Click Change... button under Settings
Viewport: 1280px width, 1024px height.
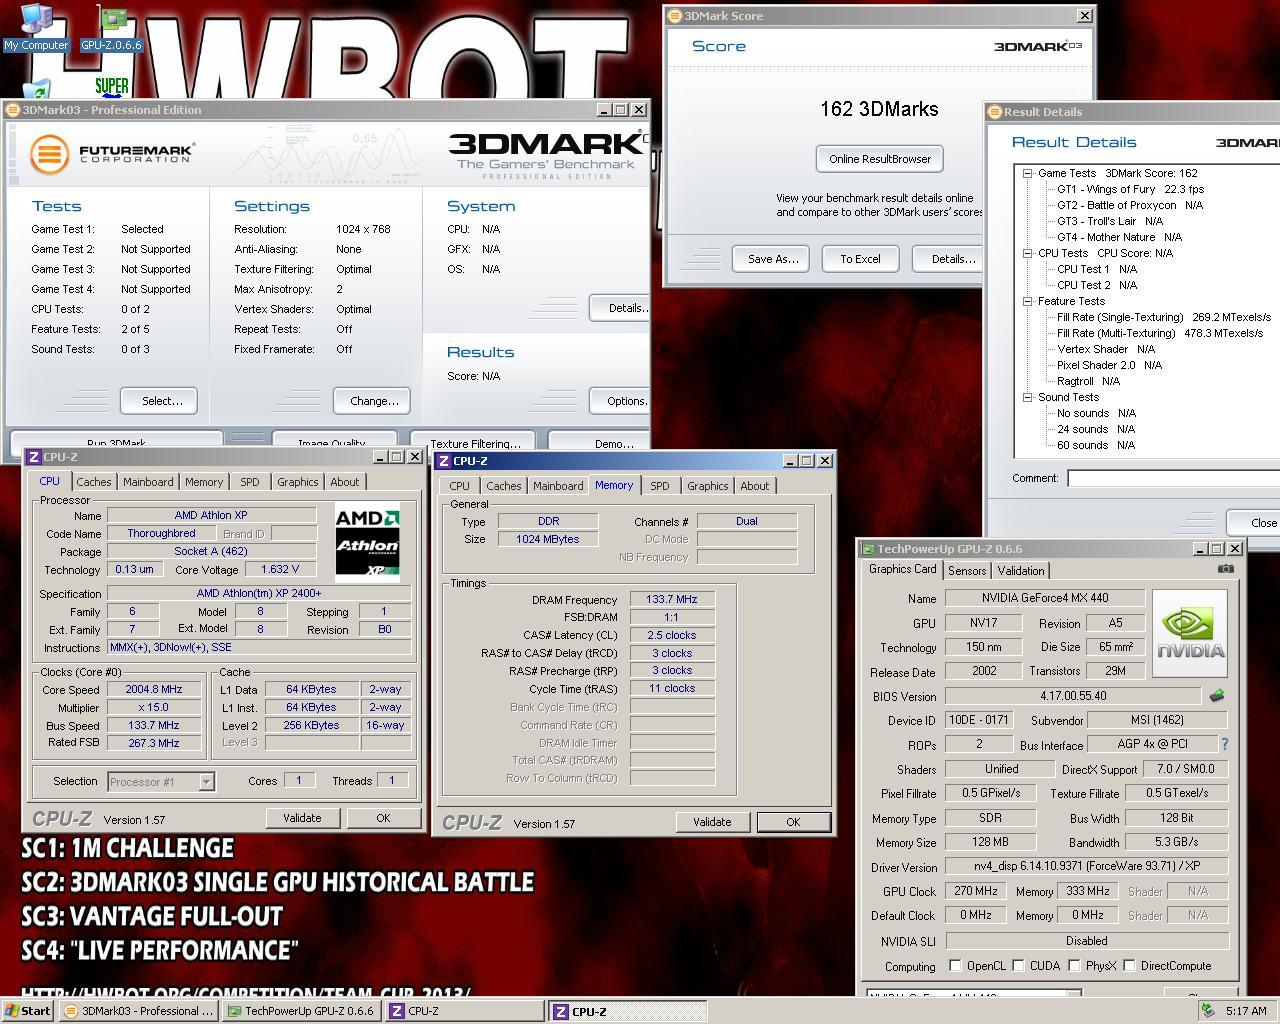click(x=374, y=401)
